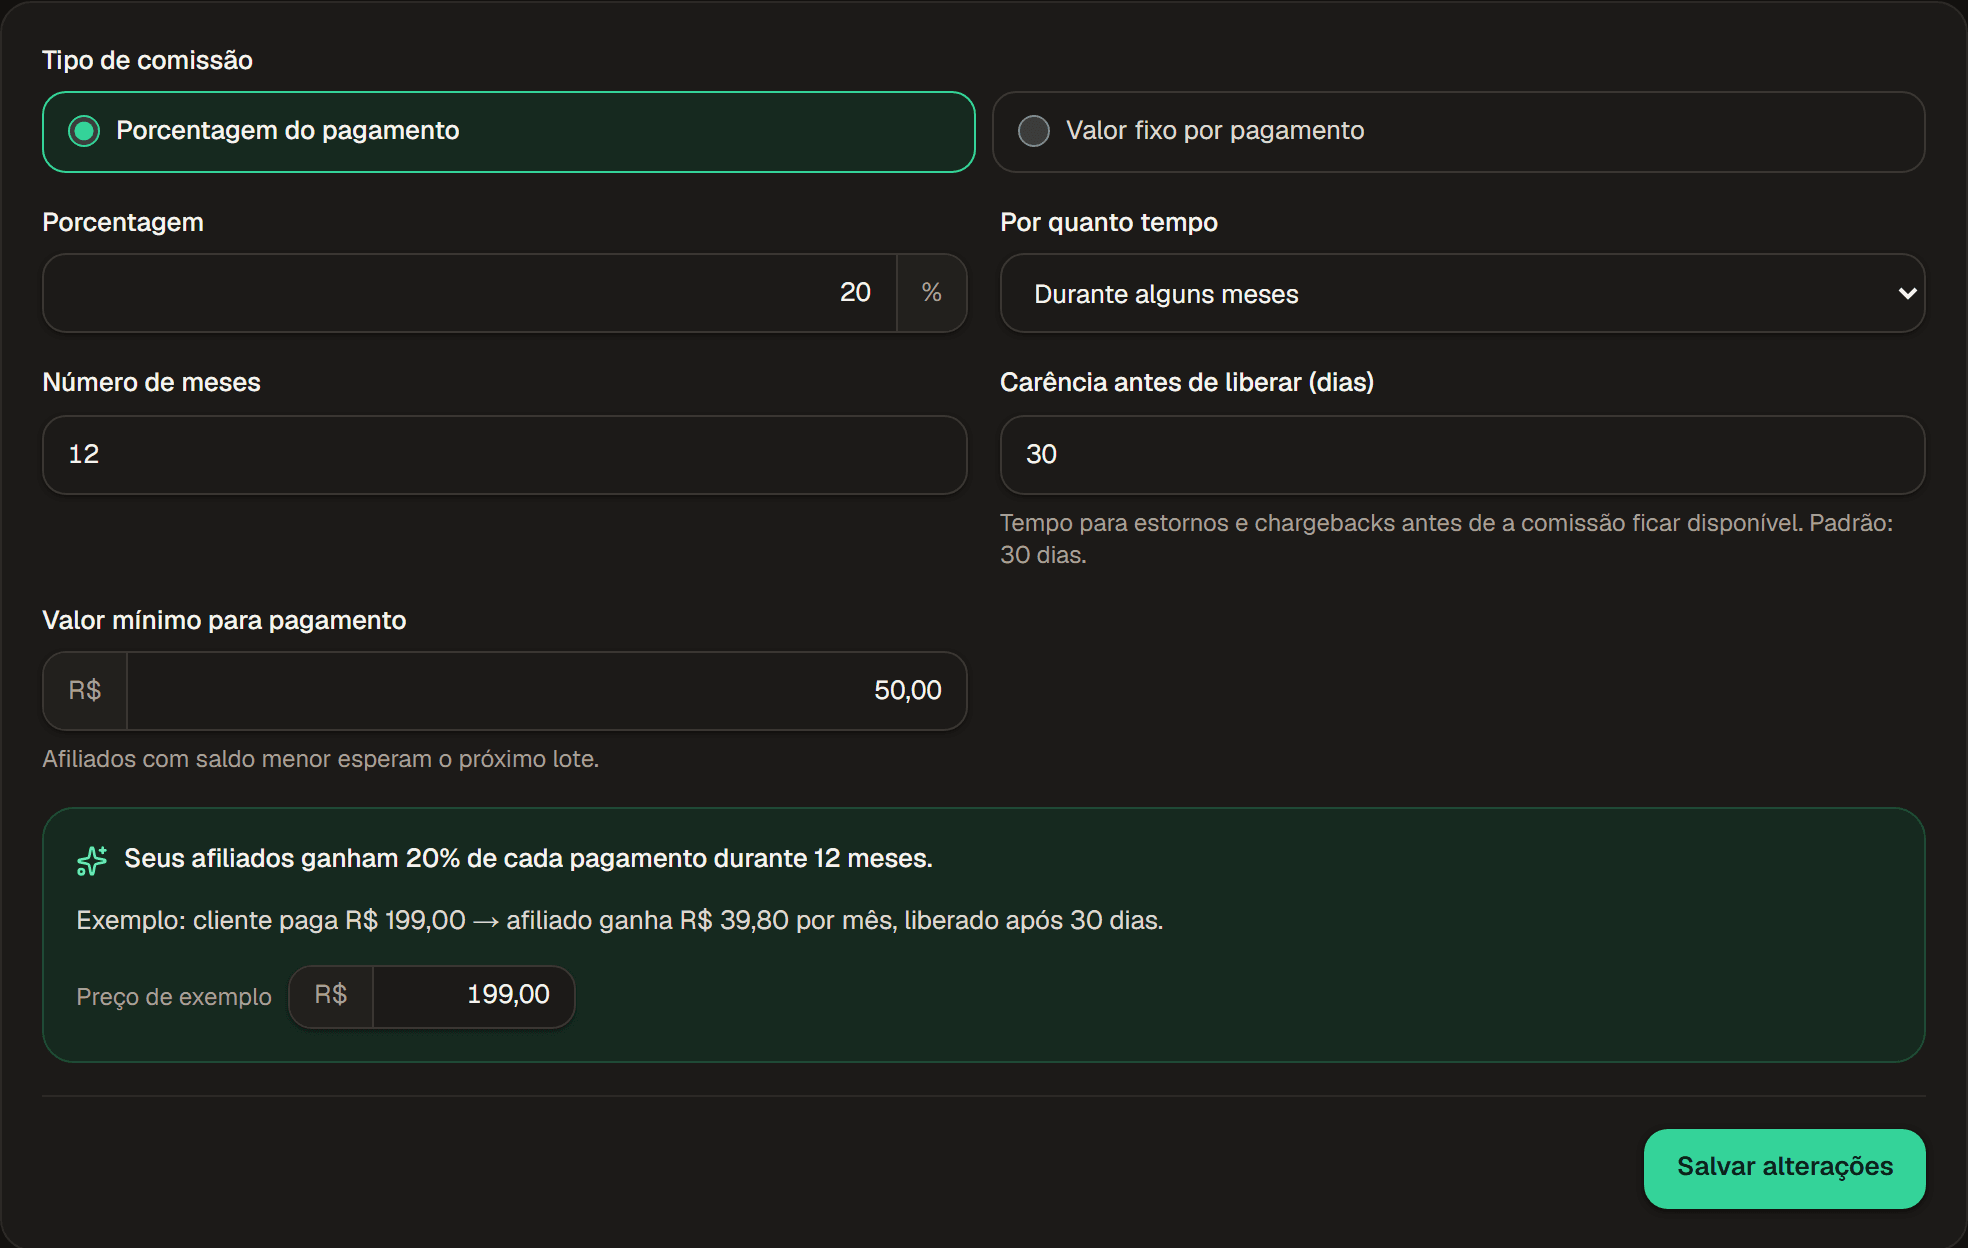Click the R$ prefix of Valor mínimo field
1968x1248 pixels.
coord(85,691)
